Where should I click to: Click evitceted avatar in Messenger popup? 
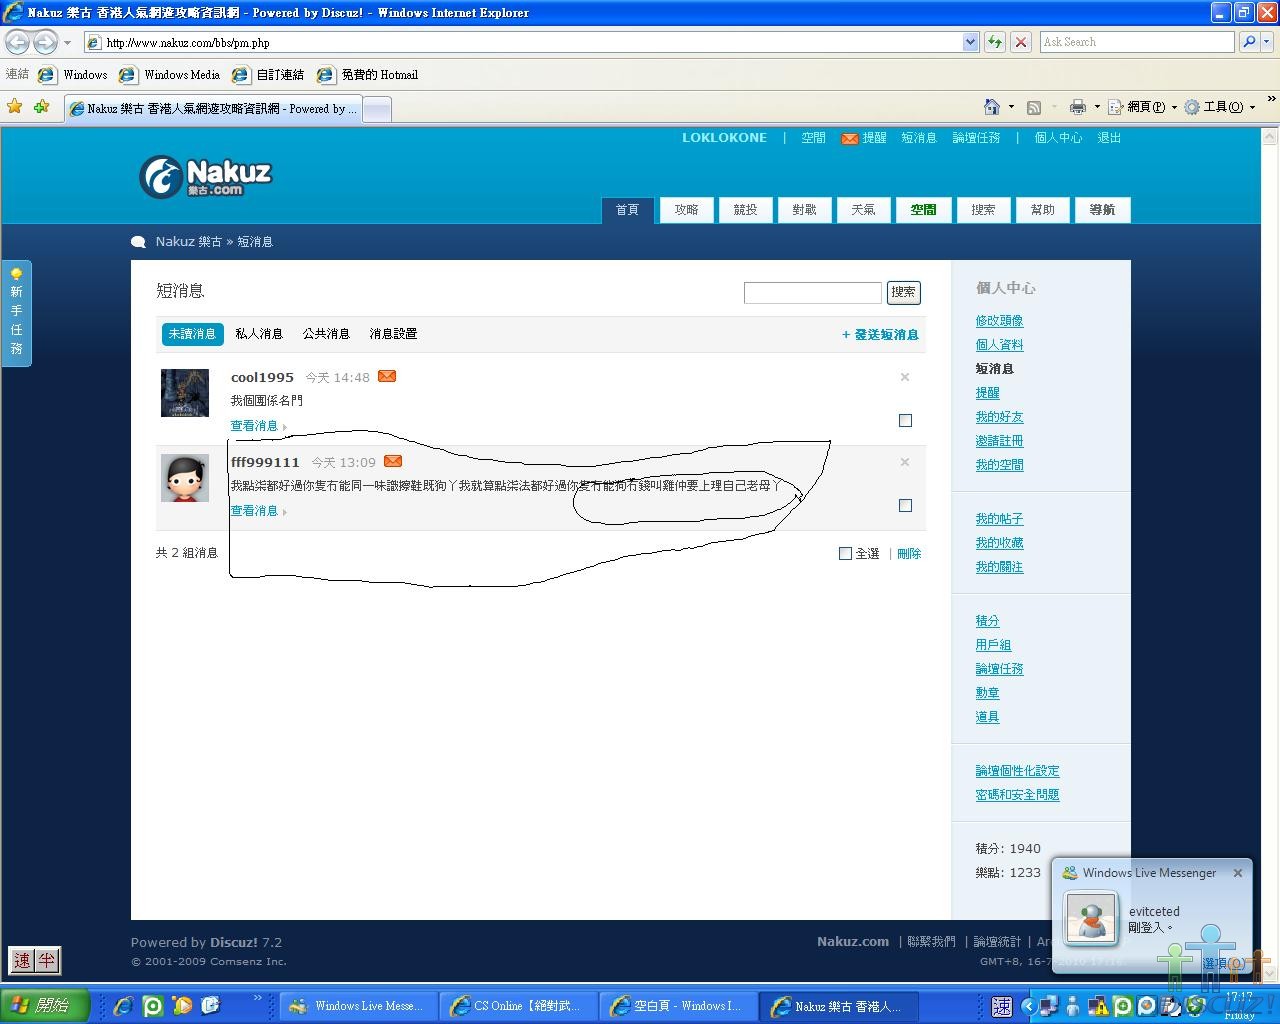pyautogui.click(x=1090, y=917)
